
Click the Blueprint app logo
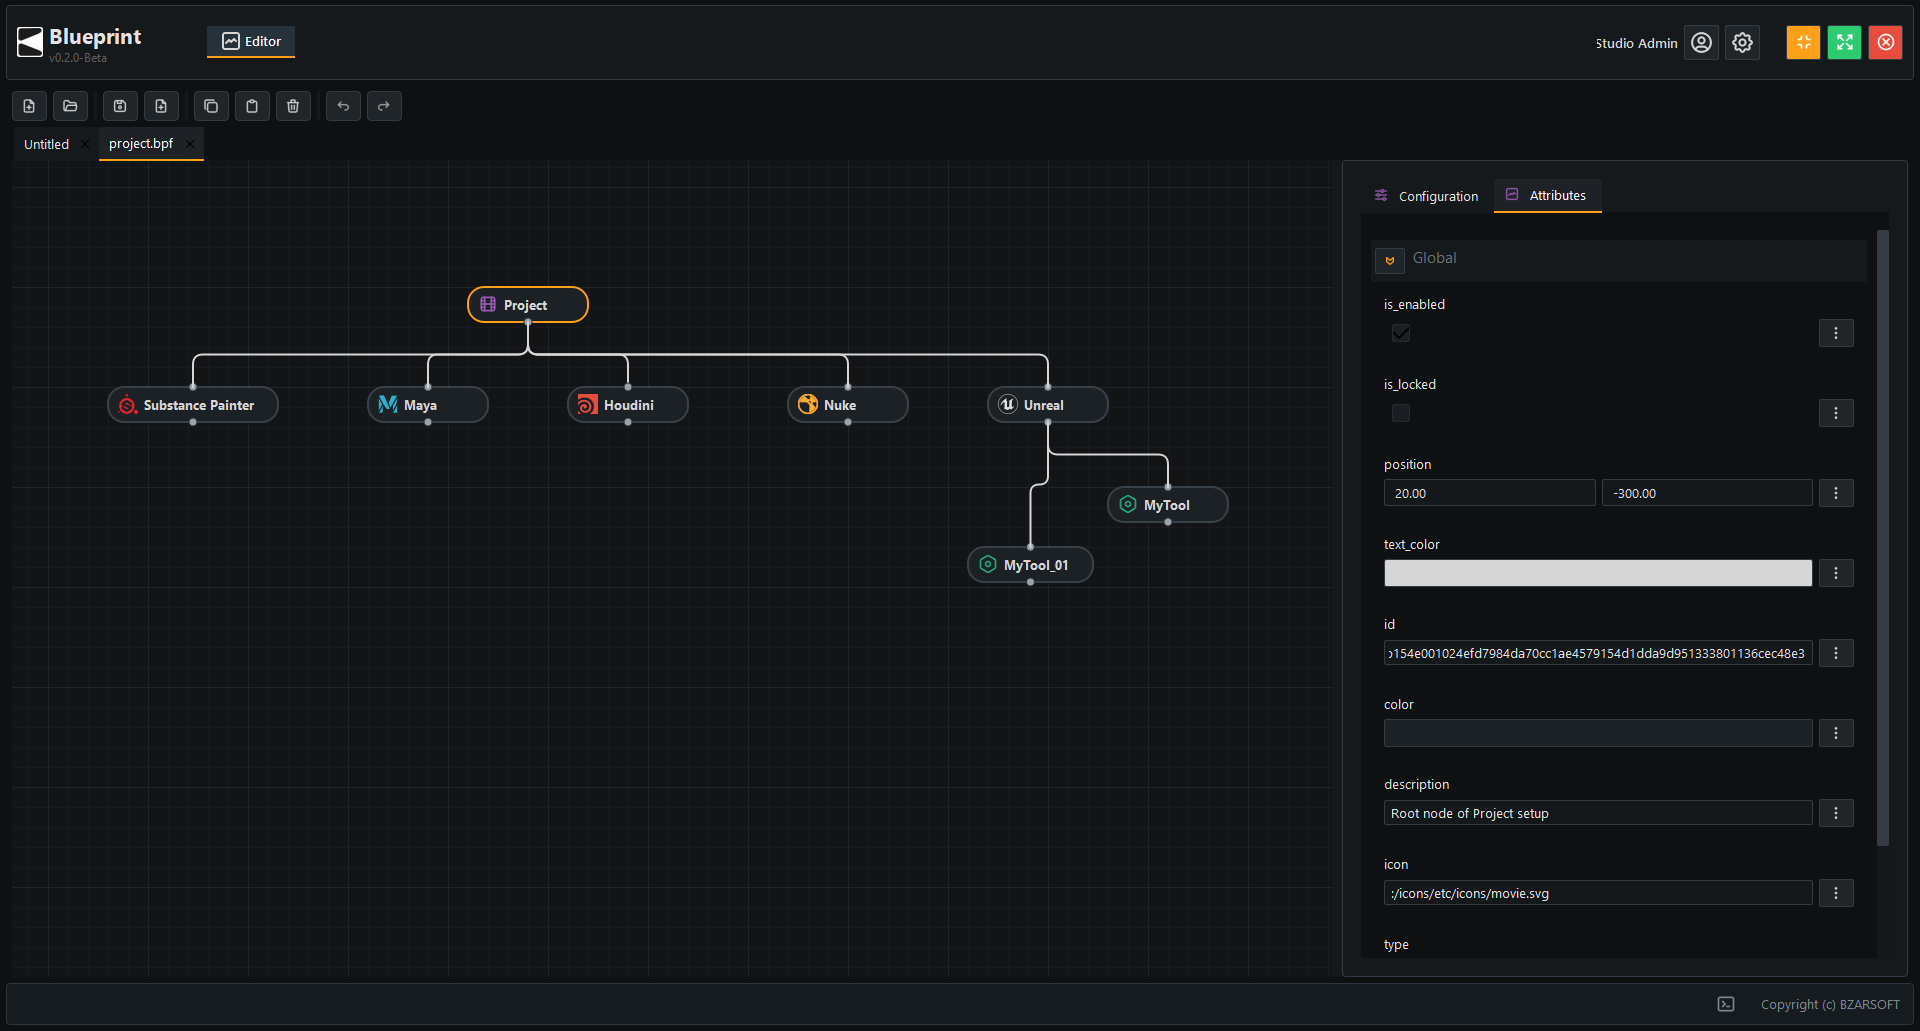30,42
